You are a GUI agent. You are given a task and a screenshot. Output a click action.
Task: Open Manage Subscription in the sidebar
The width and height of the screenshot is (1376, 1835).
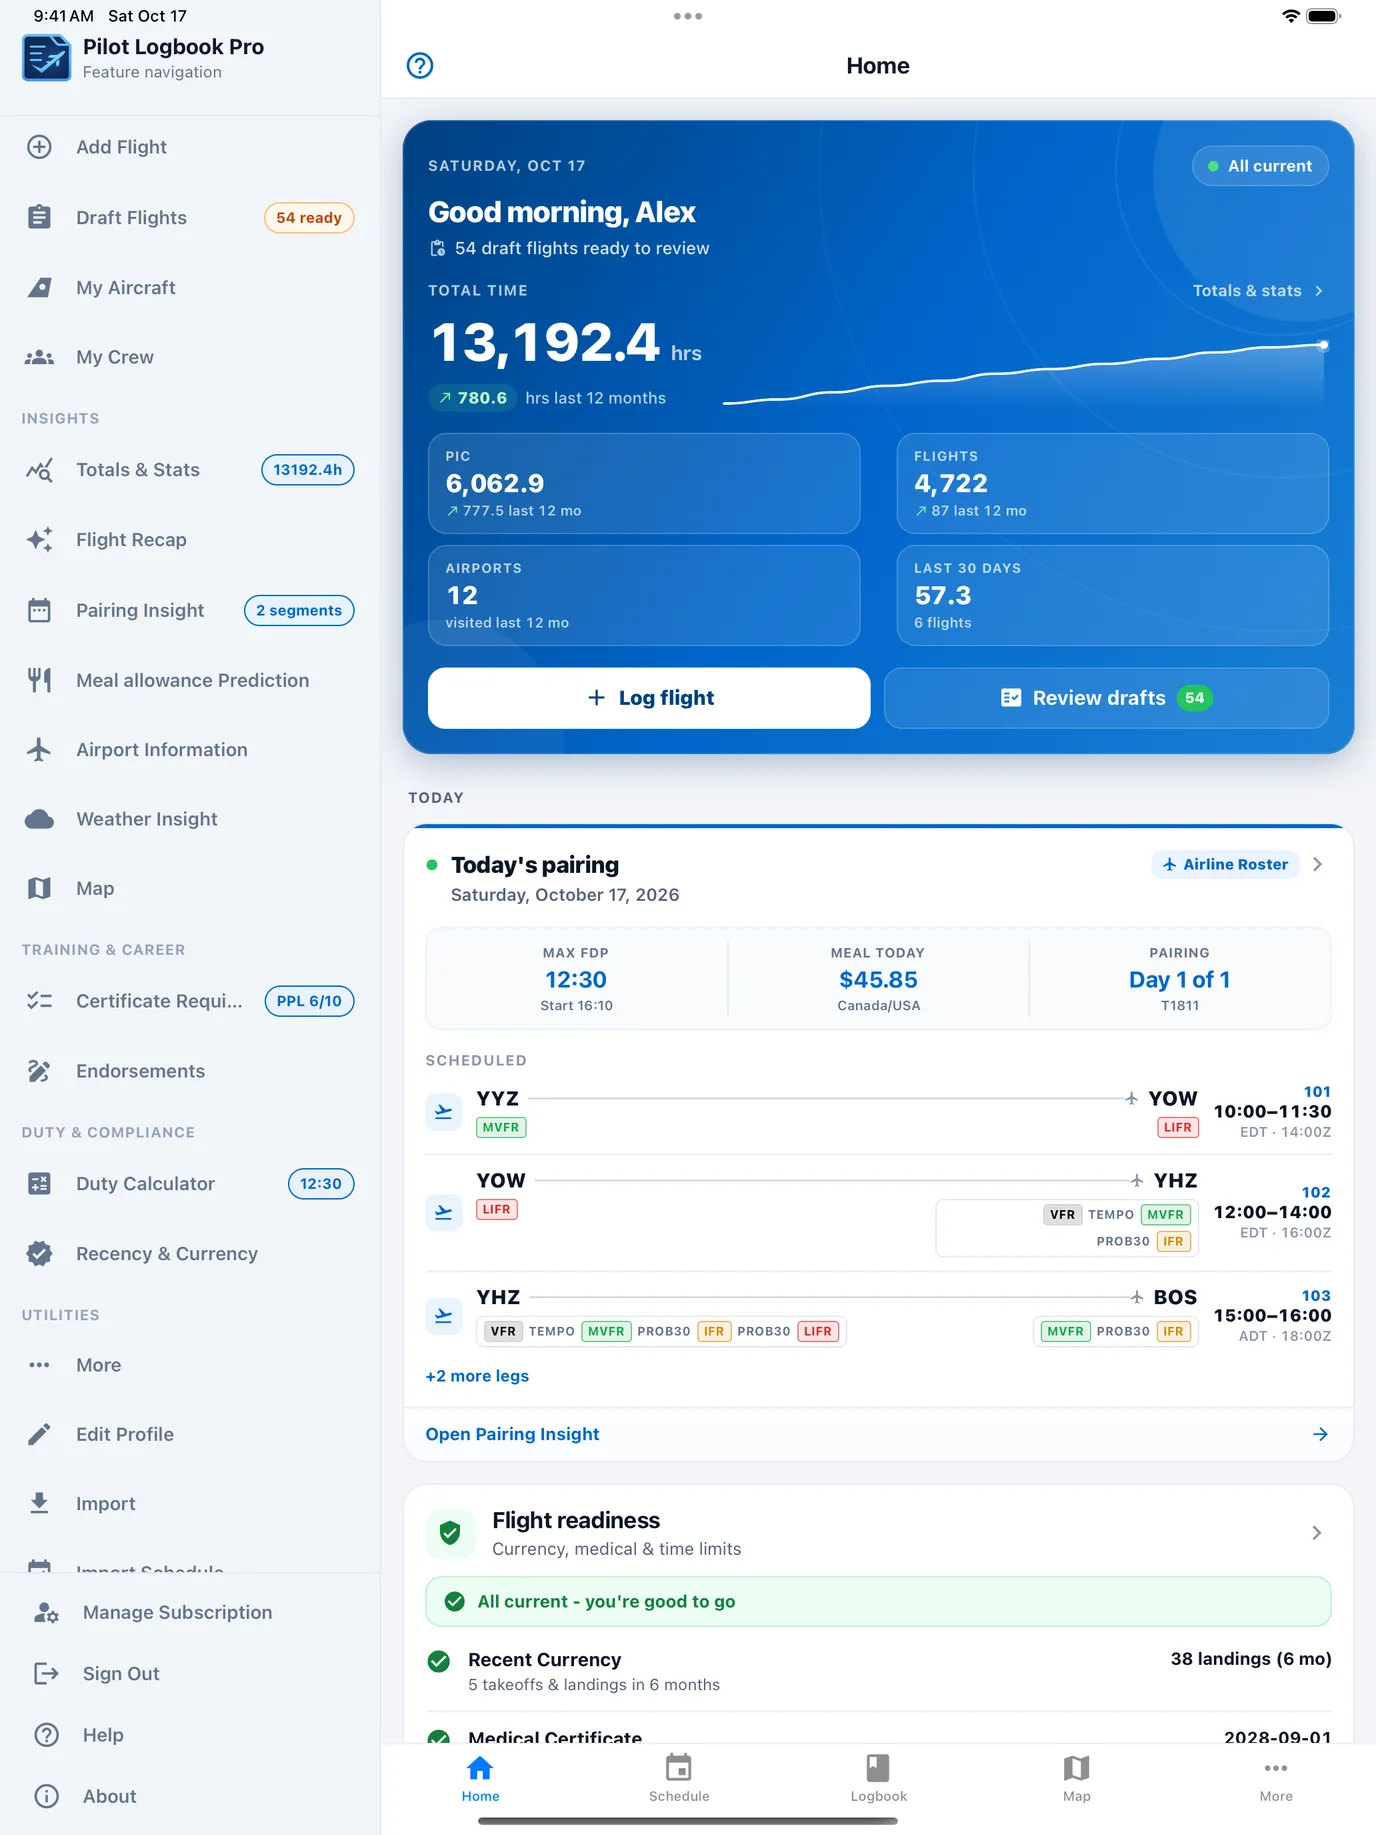[x=190, y=1612]
